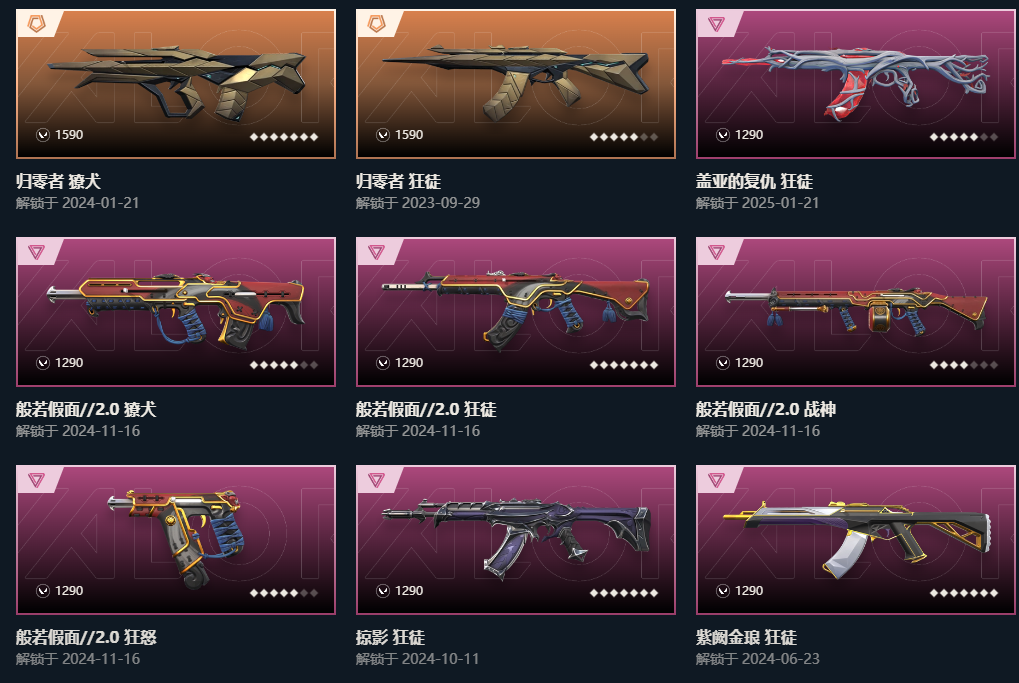Click the tier badge on 归零者 獠犬 card
Viewport: 1019px width, 683px height.
point(37,25)
